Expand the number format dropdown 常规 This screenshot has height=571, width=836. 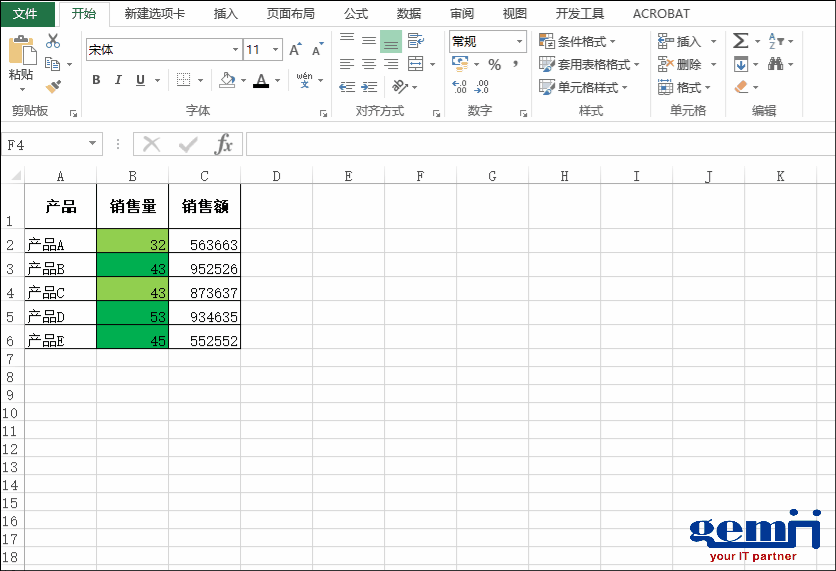click(x=519, y=42)
